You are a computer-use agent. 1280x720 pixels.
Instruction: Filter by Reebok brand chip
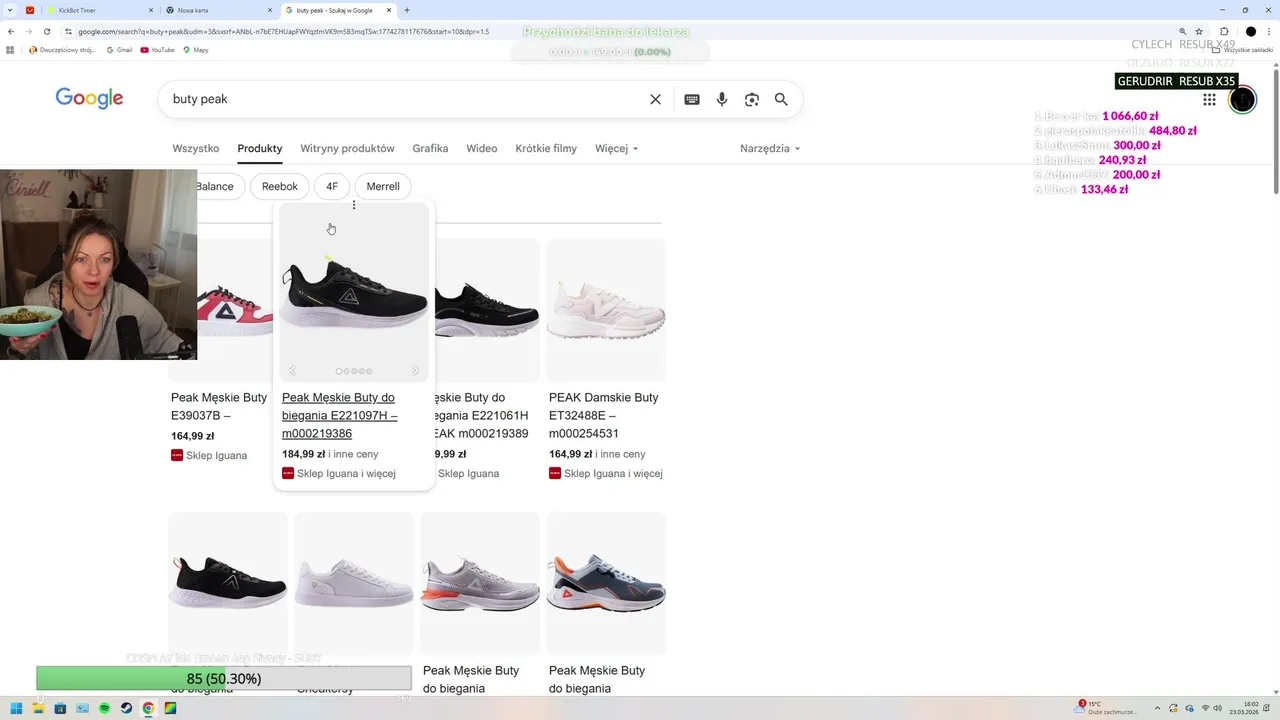coord(280,186)
